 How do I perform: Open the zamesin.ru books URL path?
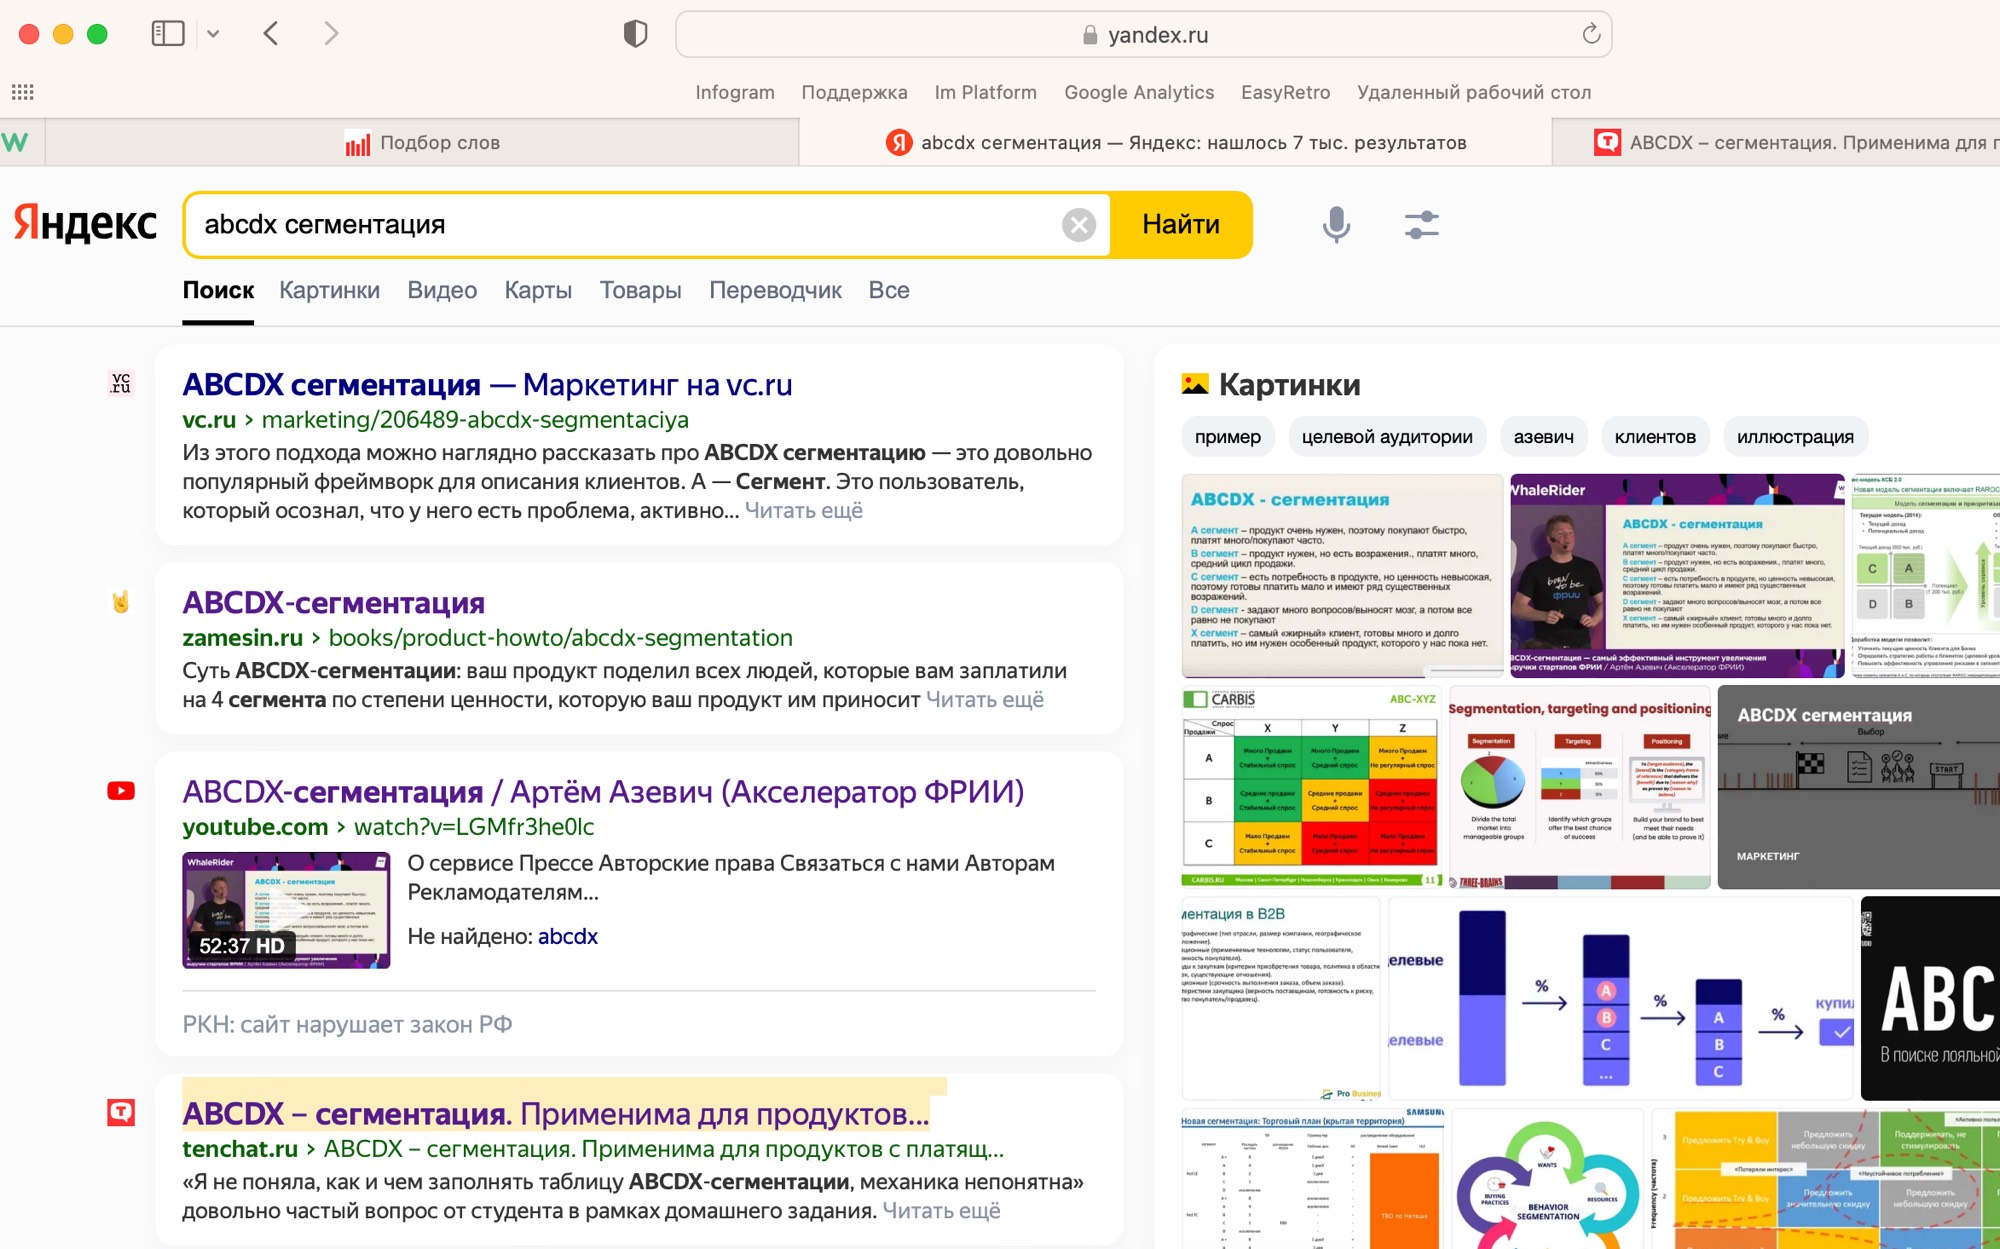coord(561,638)
